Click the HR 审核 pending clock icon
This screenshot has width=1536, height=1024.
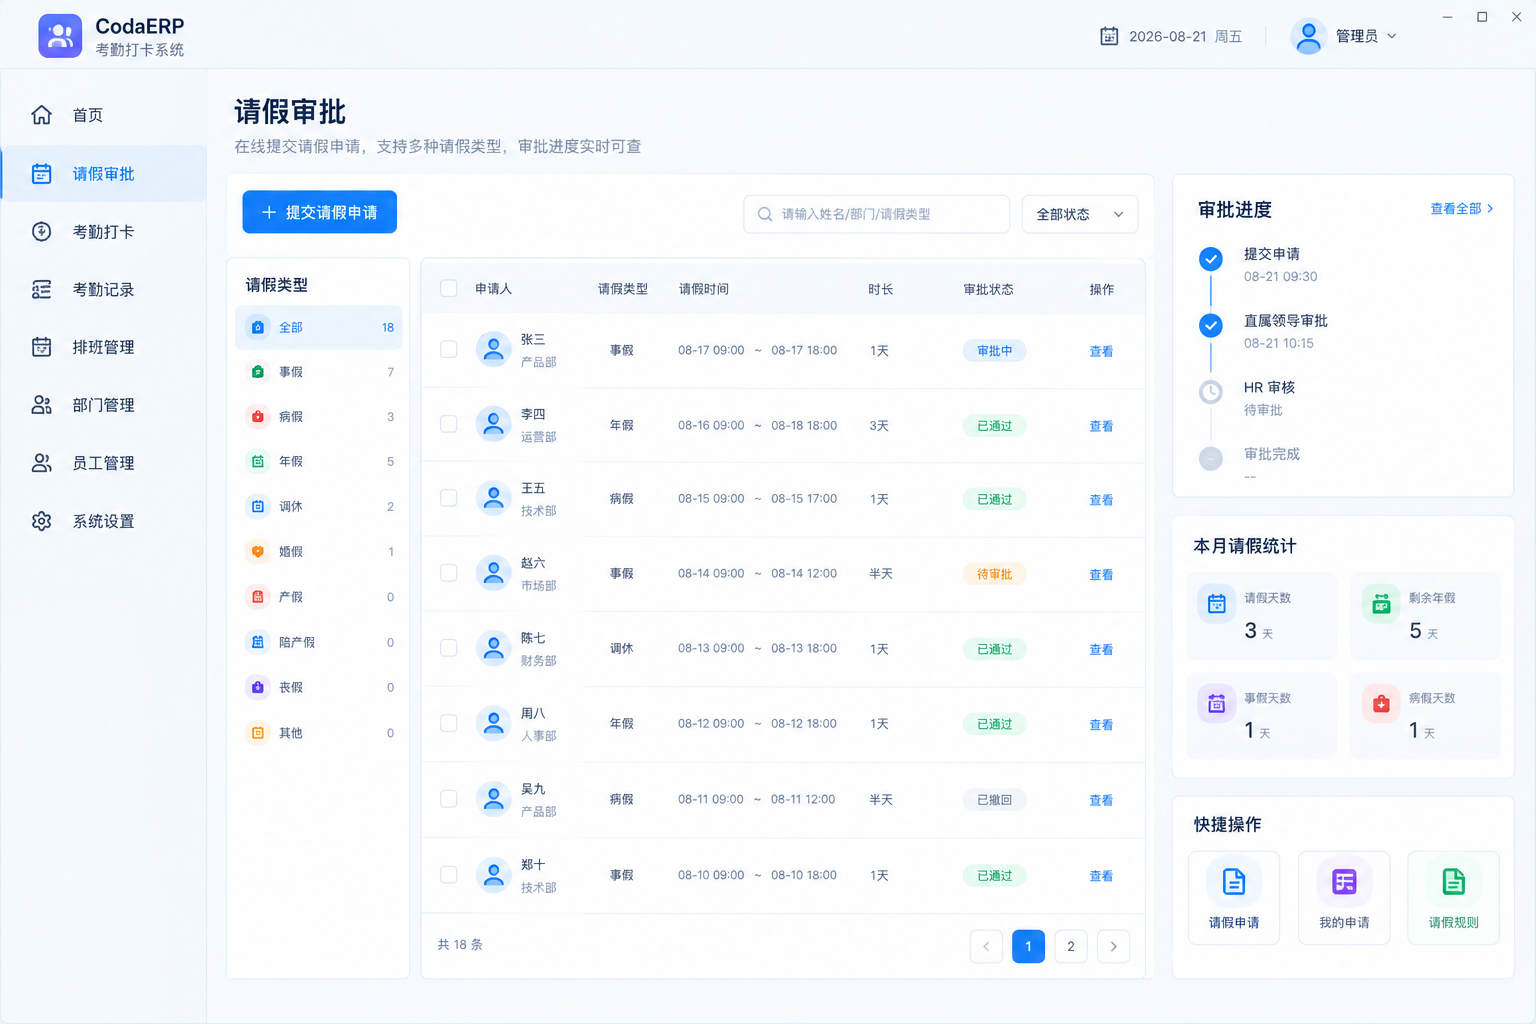click(1211, 392)
